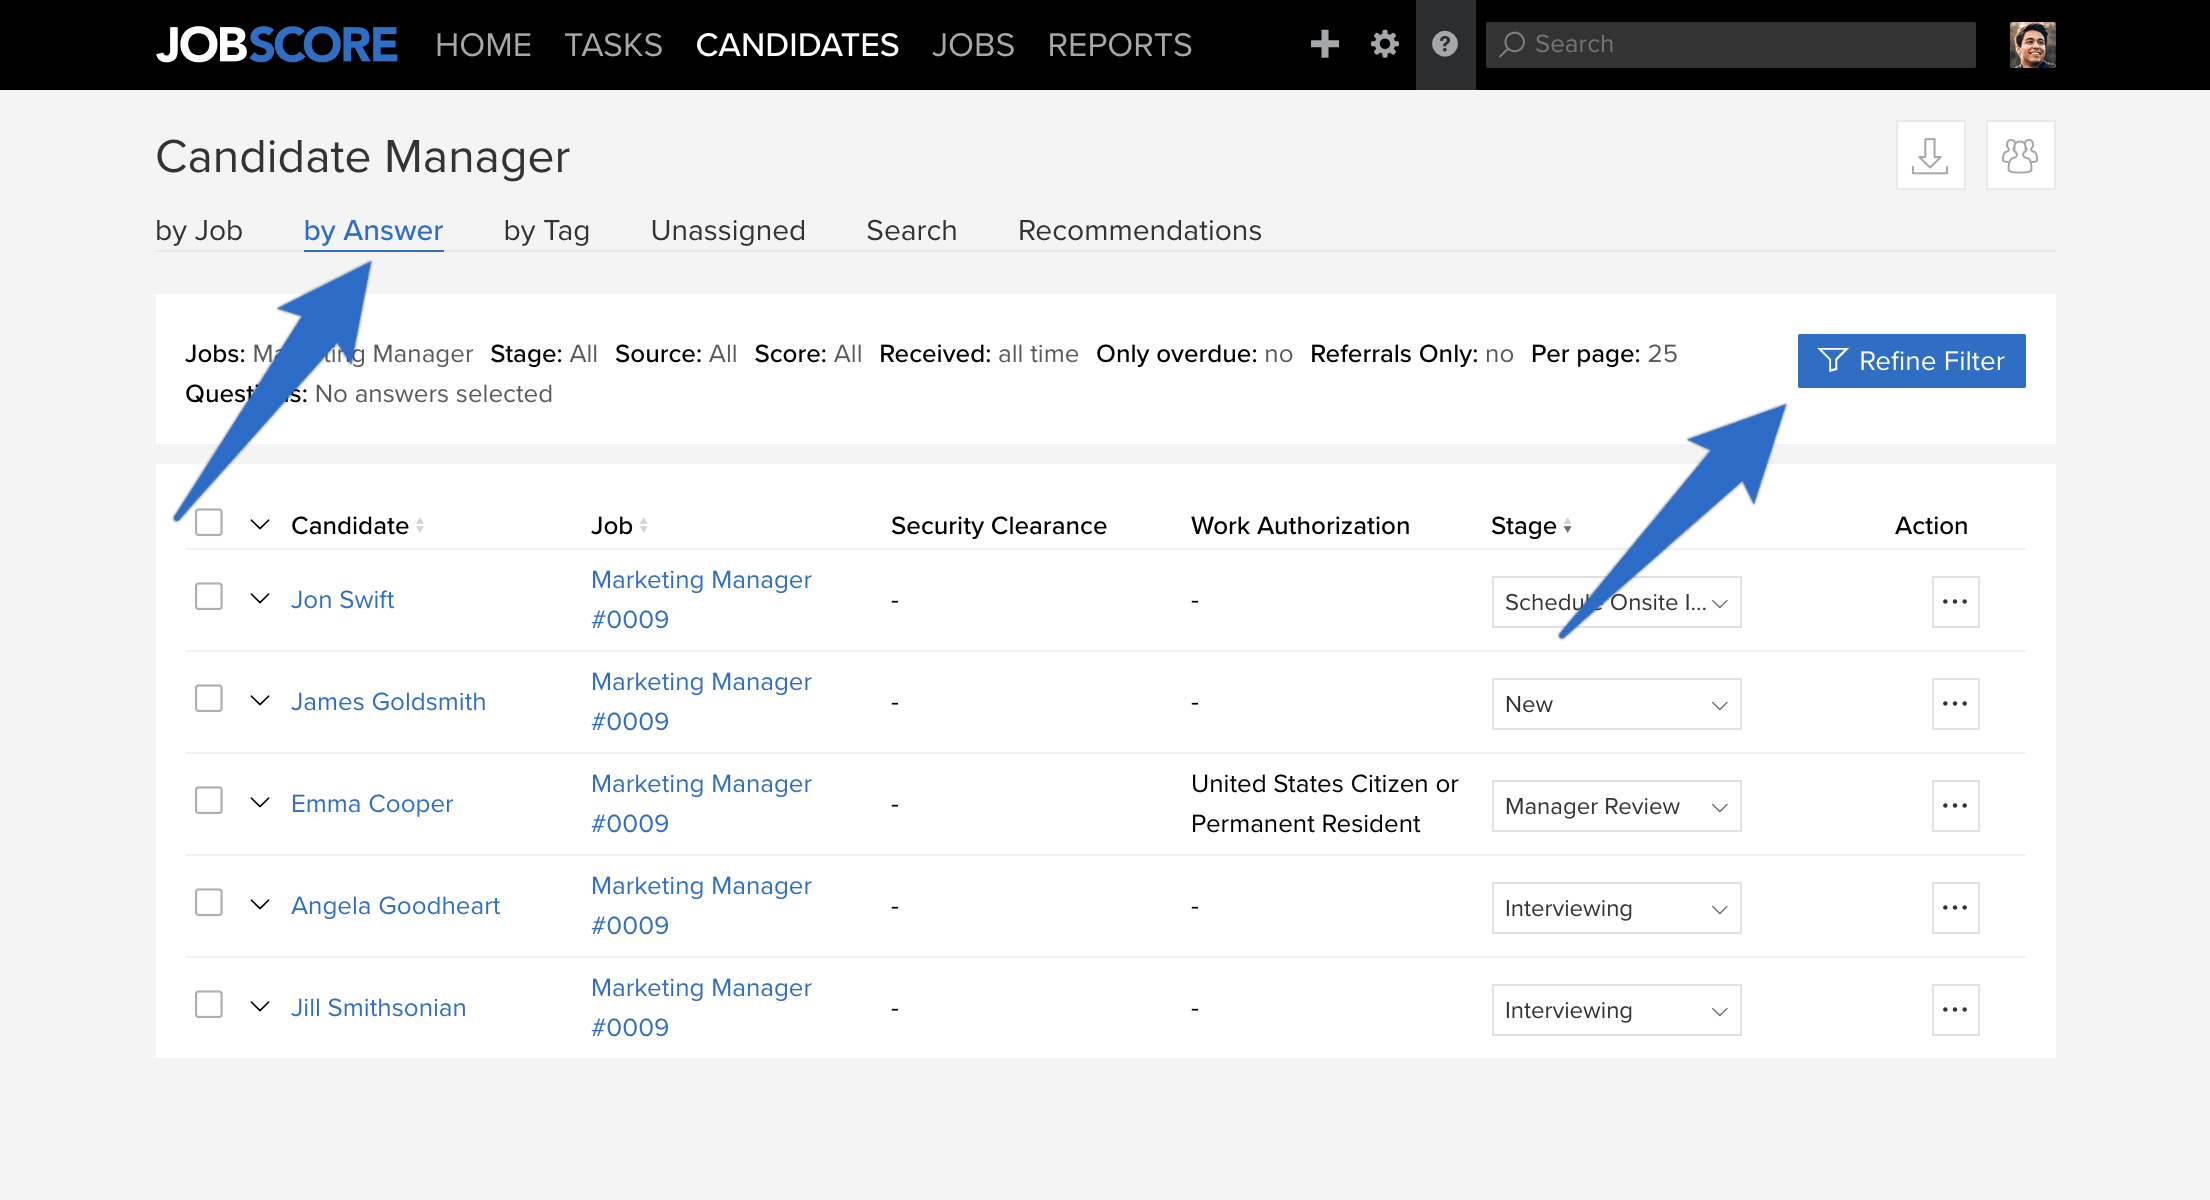Open James Goldsmith candidate profile

coord(388,702)
